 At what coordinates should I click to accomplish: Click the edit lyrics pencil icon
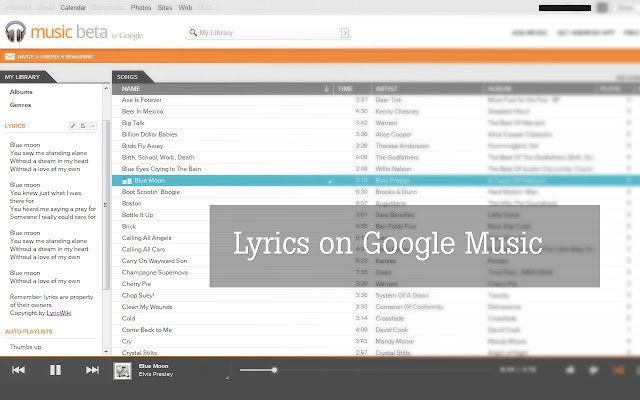(73, 126)
